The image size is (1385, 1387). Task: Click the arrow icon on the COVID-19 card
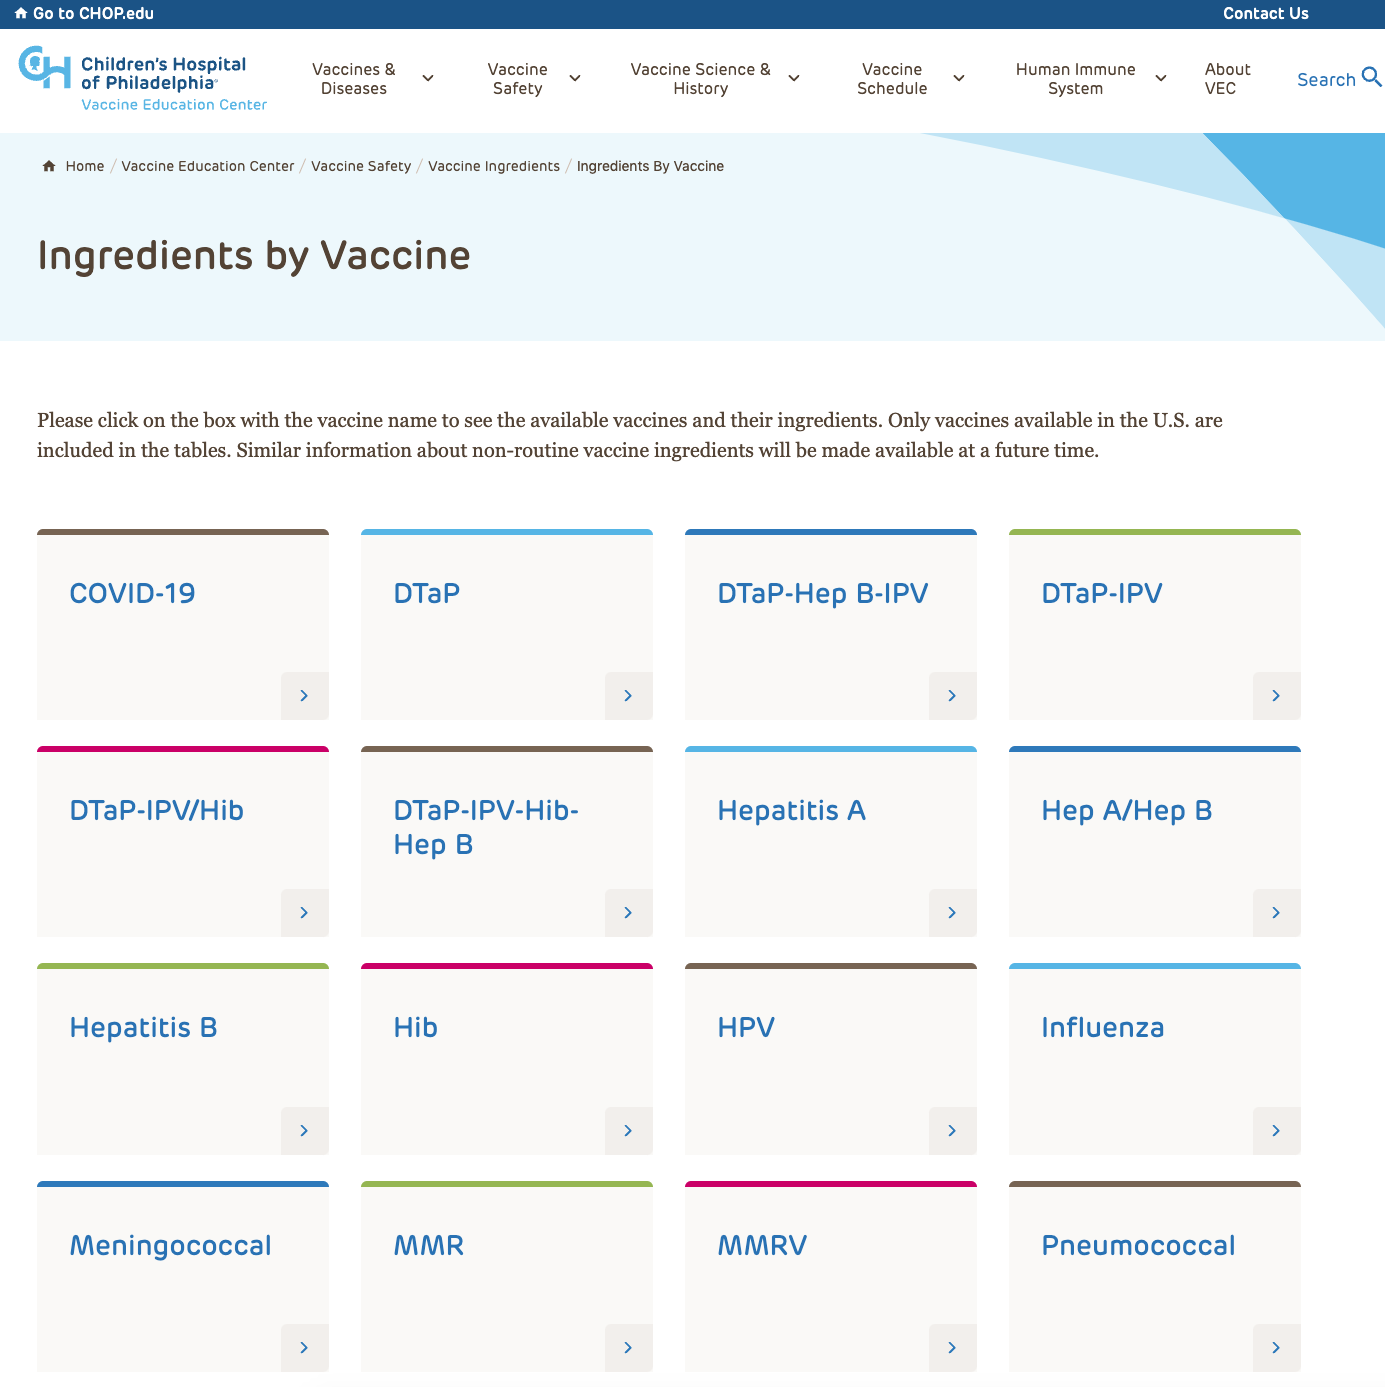tap(305, 696)
